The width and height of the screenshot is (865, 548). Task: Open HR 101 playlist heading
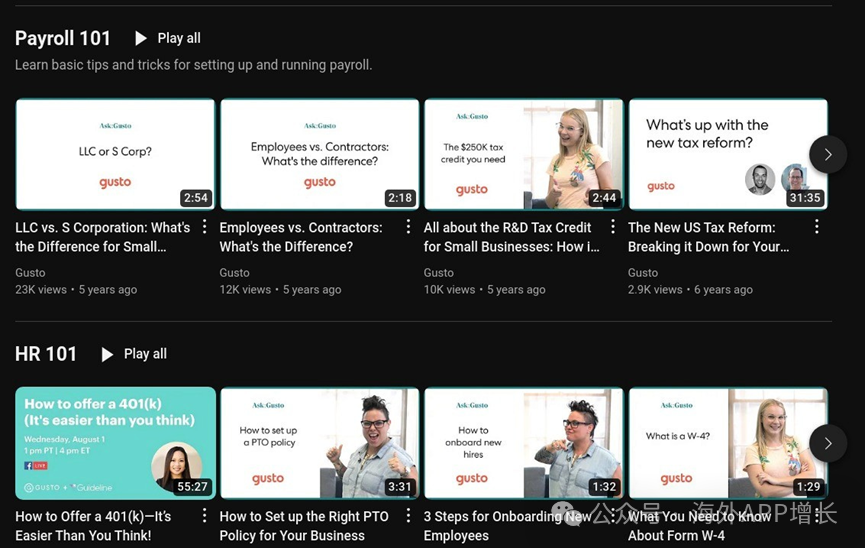click(46, 354)
